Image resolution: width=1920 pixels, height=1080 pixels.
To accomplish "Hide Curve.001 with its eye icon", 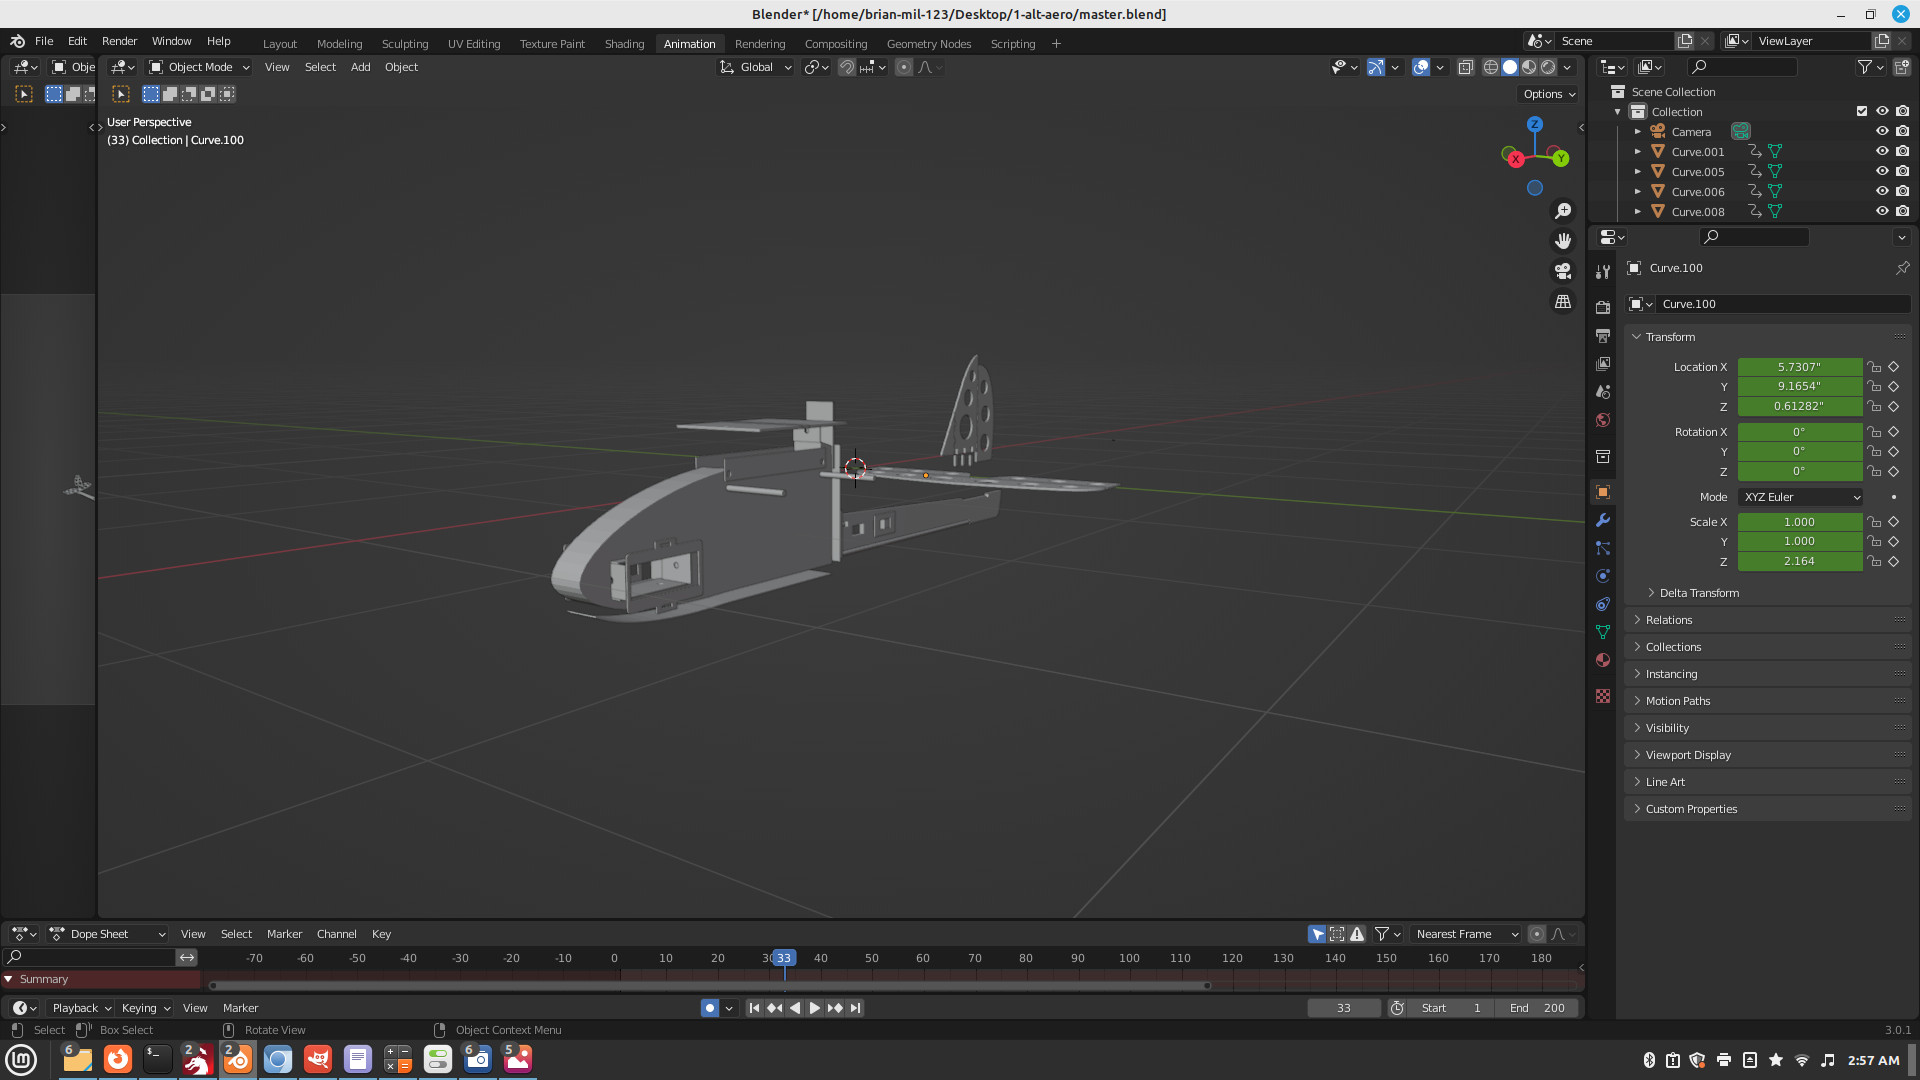I will (x=1882, y=151).
